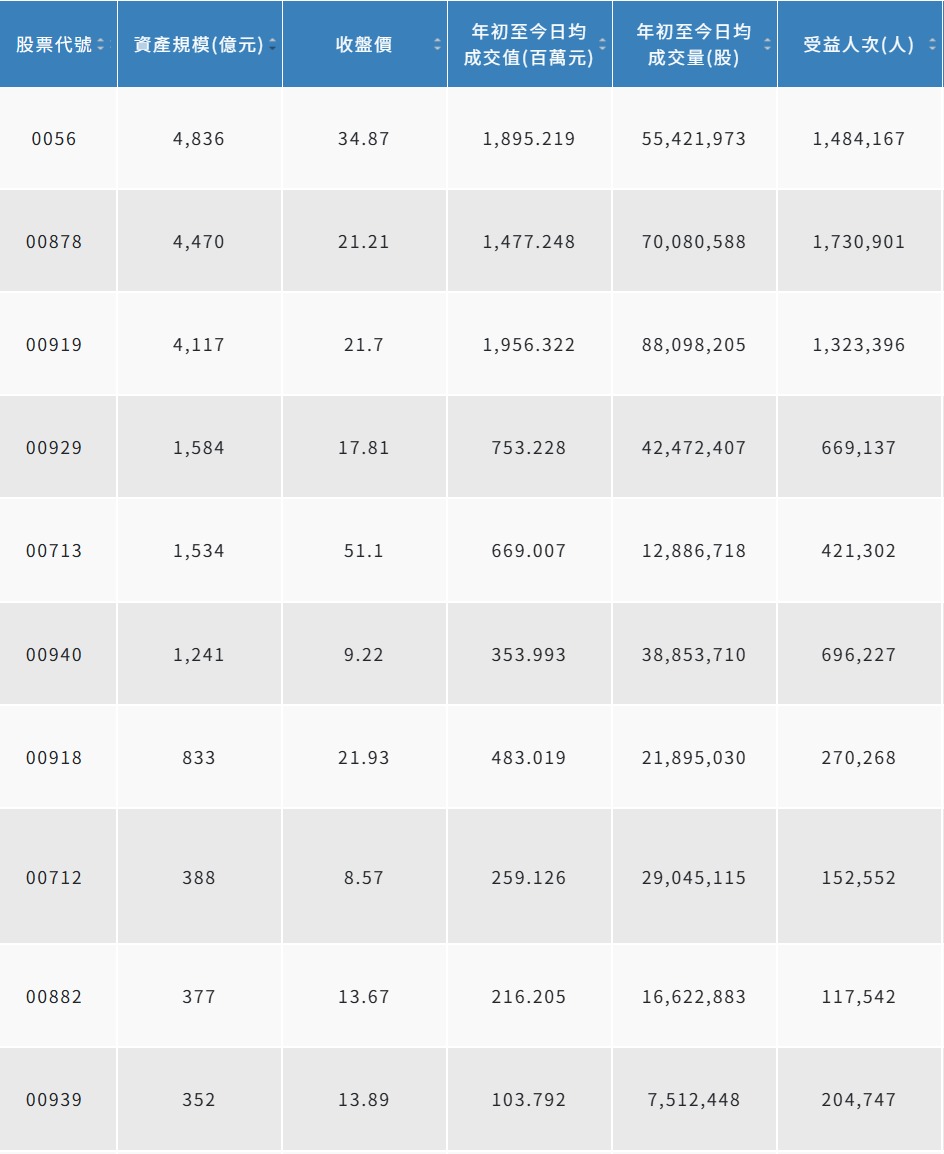944x1154 pixels.
Task: Click closing price 34.87 cell
Action: pyautogui.click(x=363, y=138)
